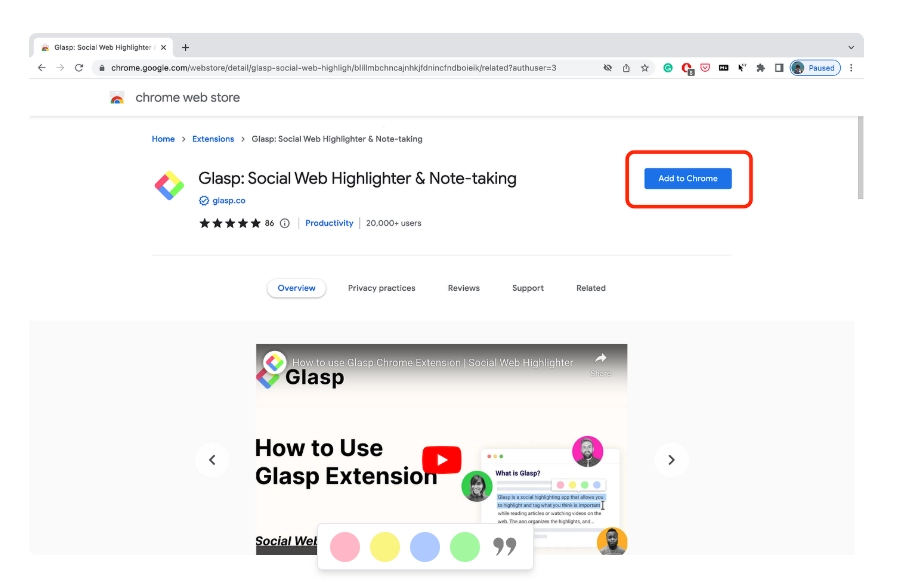Open a new browser tab with plus icon
Viewport: 905px width, 582px height.
tap(185, 47)
